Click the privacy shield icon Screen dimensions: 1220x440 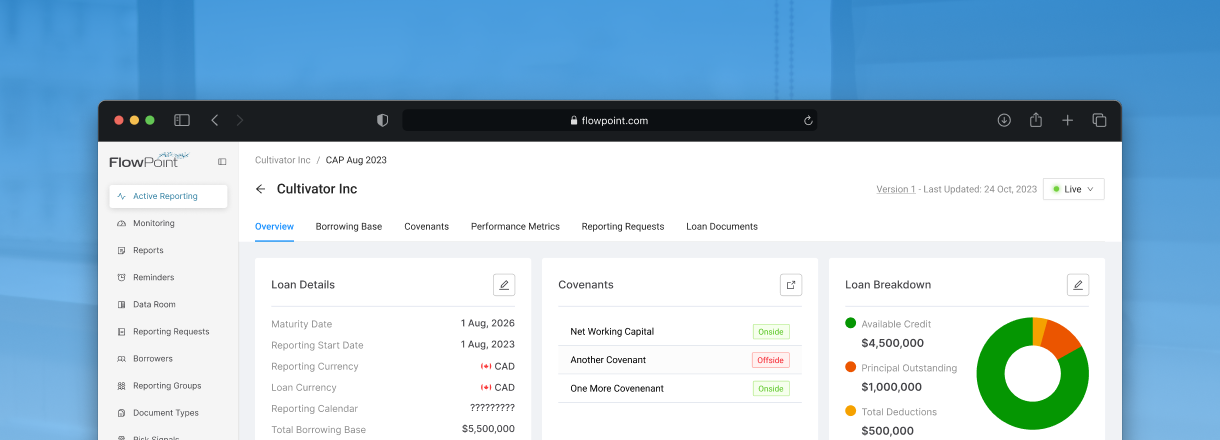(x=382, y=120)
